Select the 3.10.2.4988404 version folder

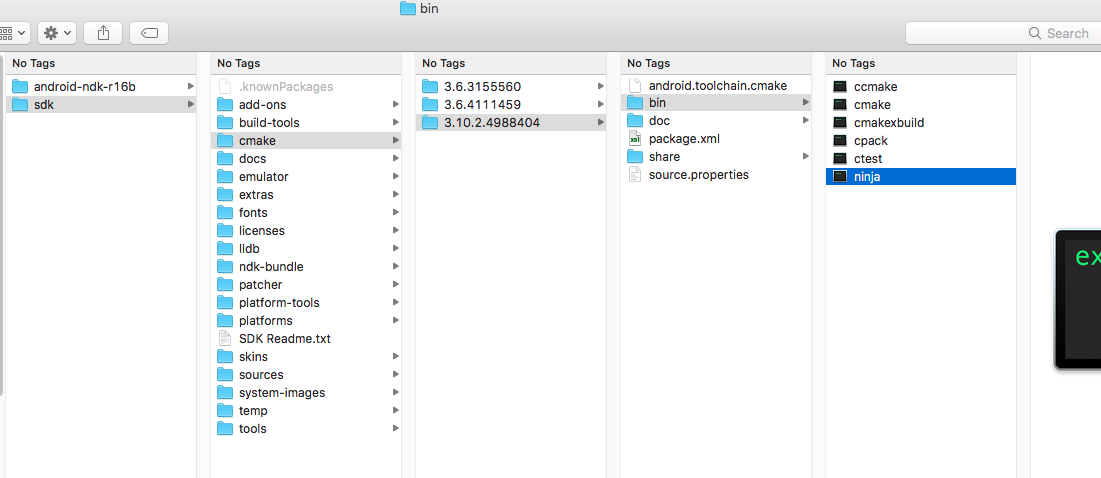(x=510, y=123)
